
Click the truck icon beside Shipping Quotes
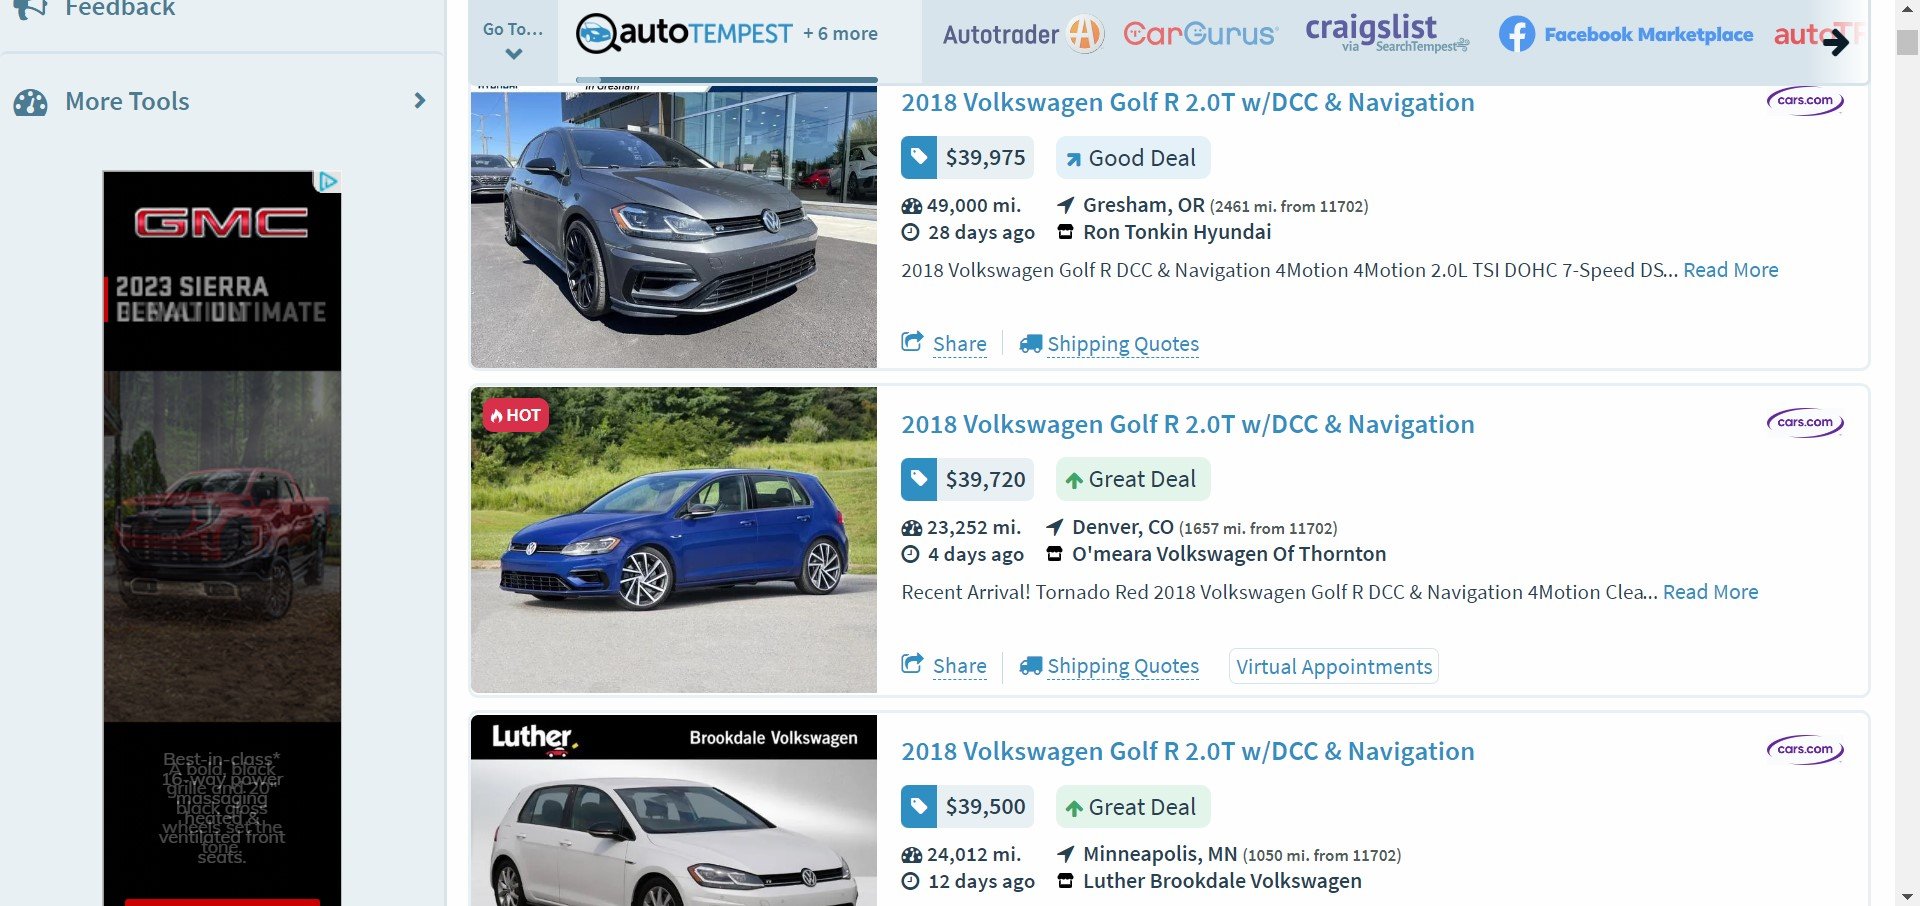point(1031,342)
